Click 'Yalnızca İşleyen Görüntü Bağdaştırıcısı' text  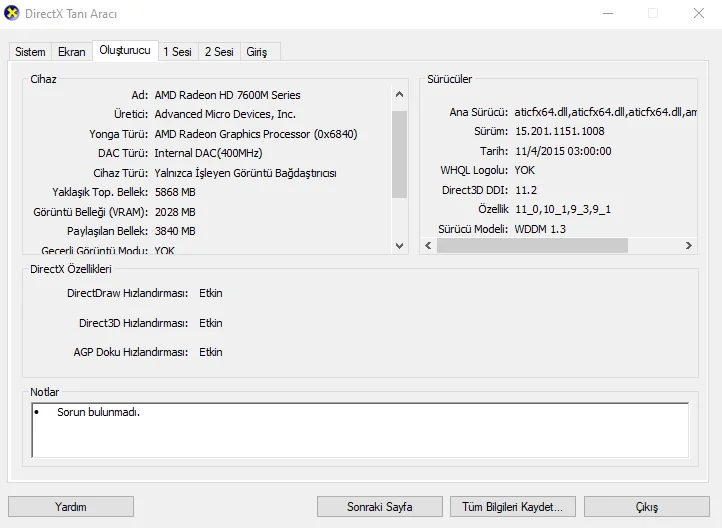point(245,173)
